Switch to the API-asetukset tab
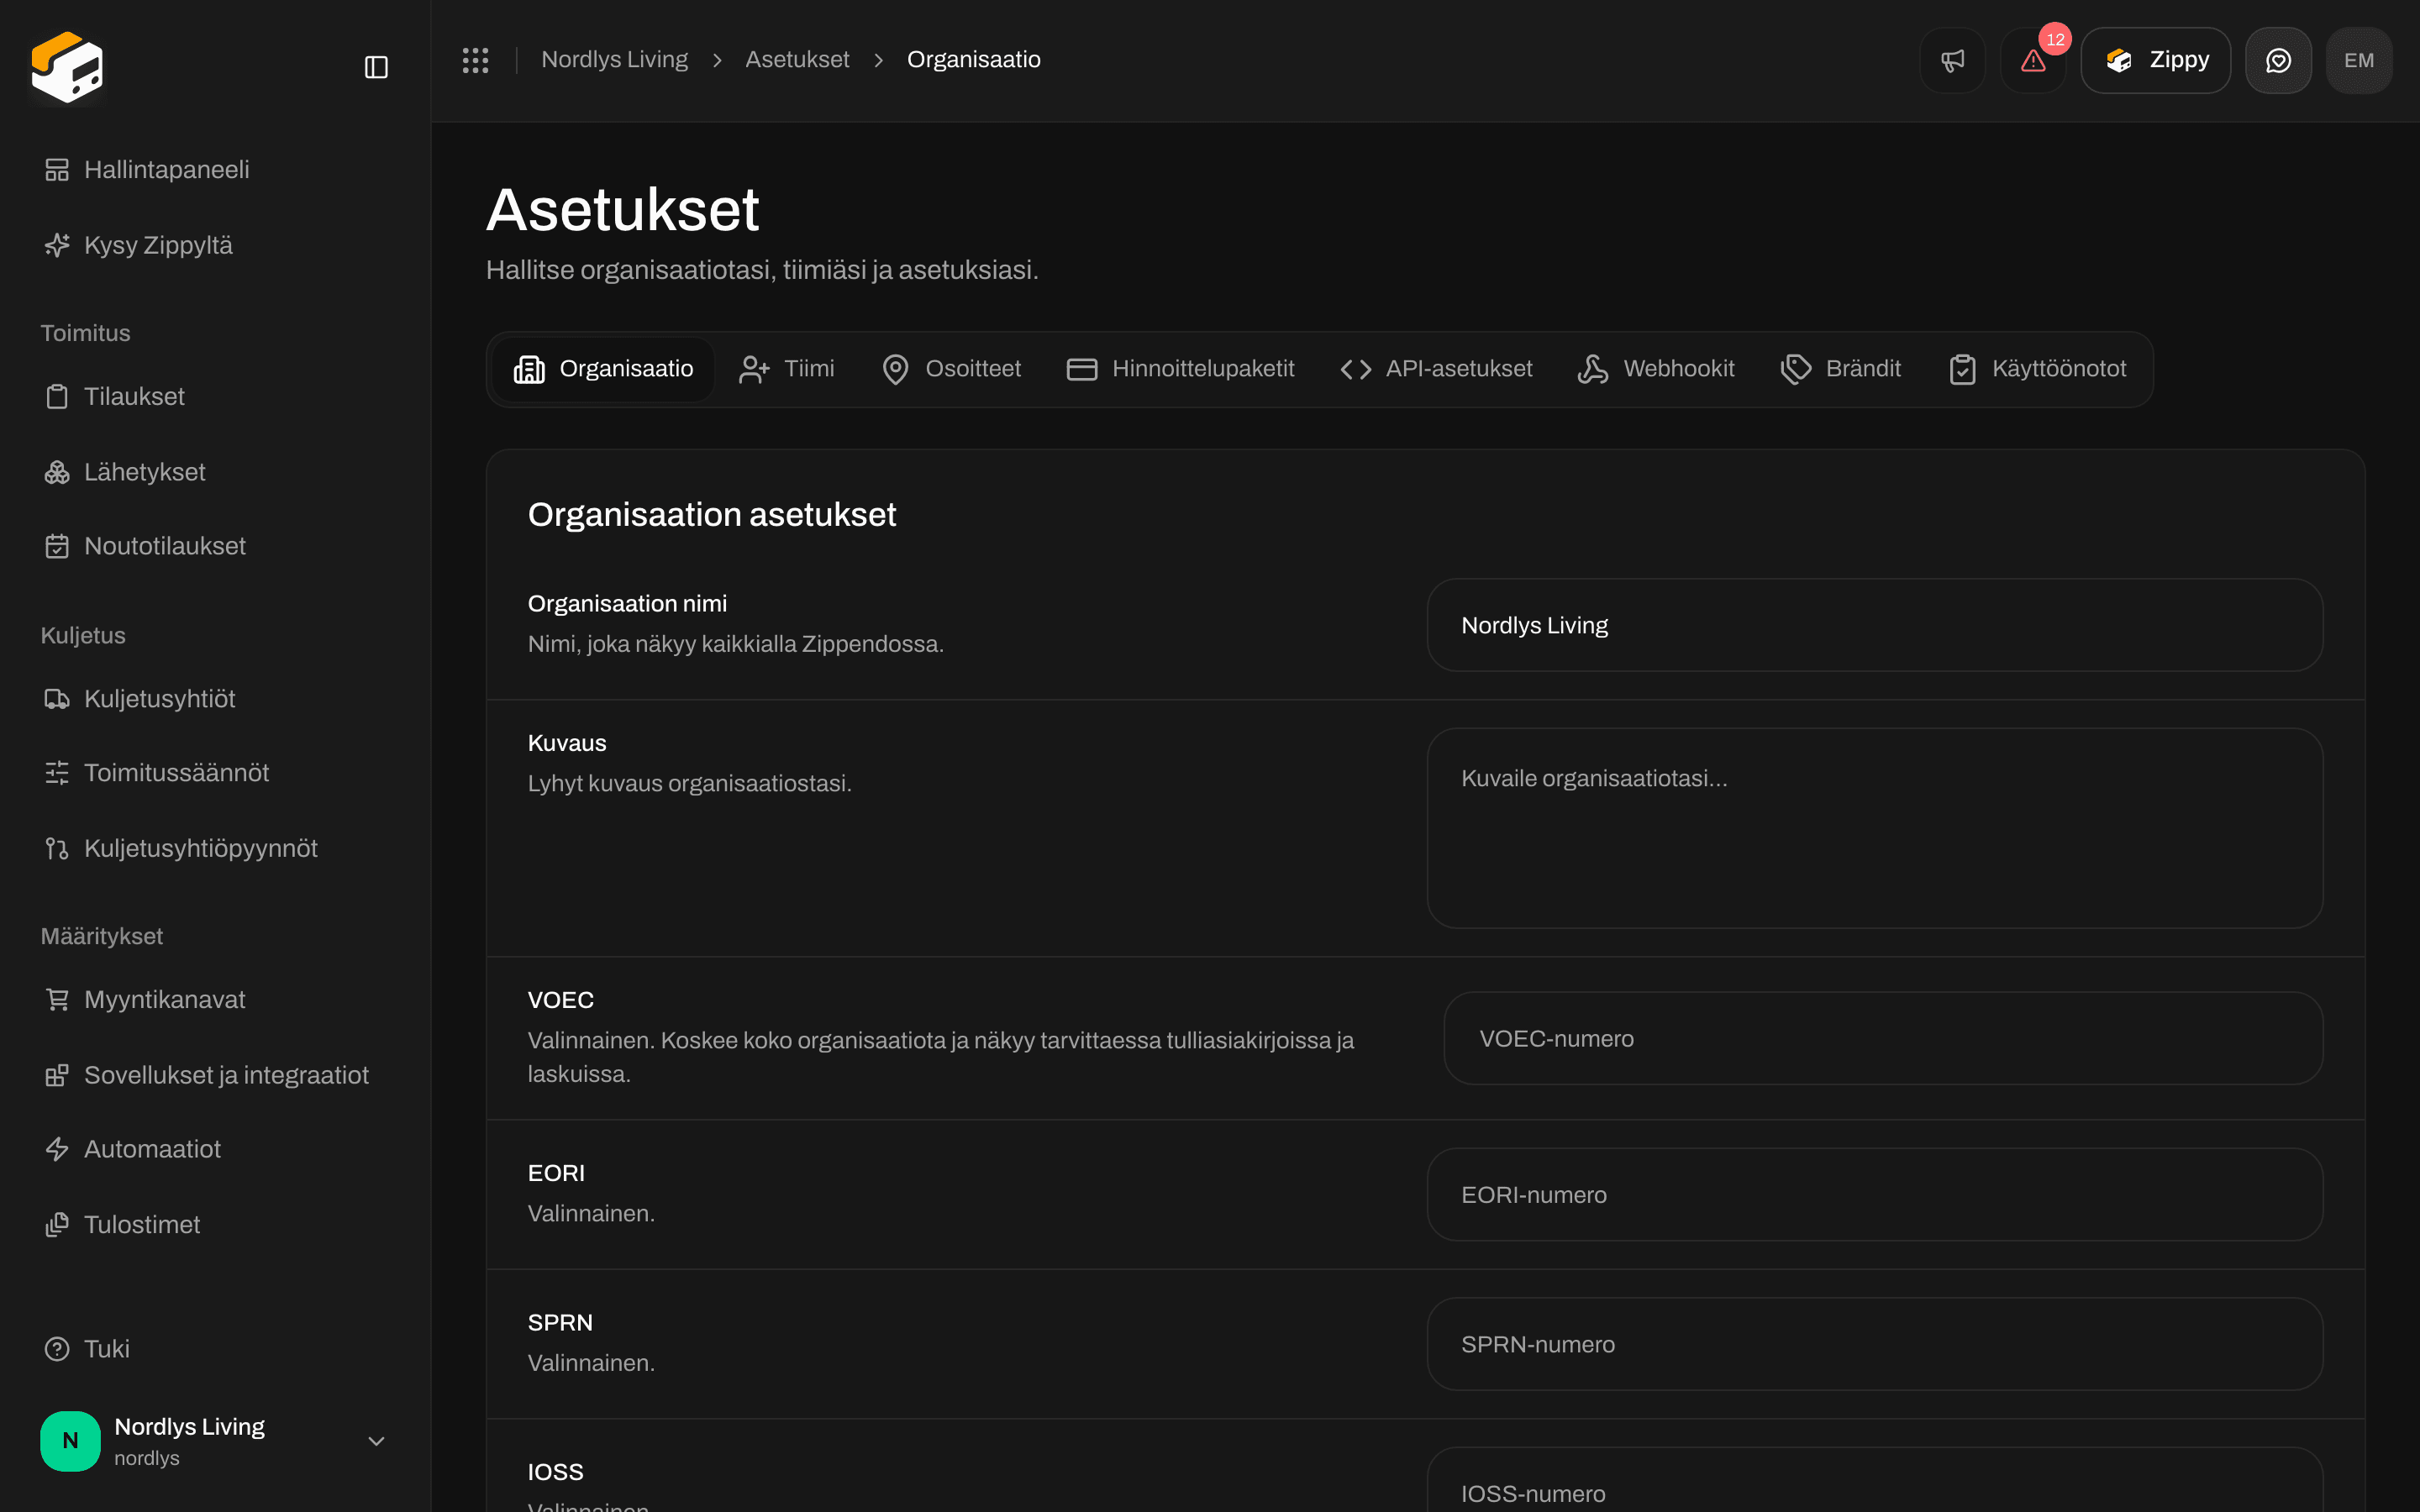Image resolution: width=2420 pixels, height=1512 pixels. (x=1436, y=369)
